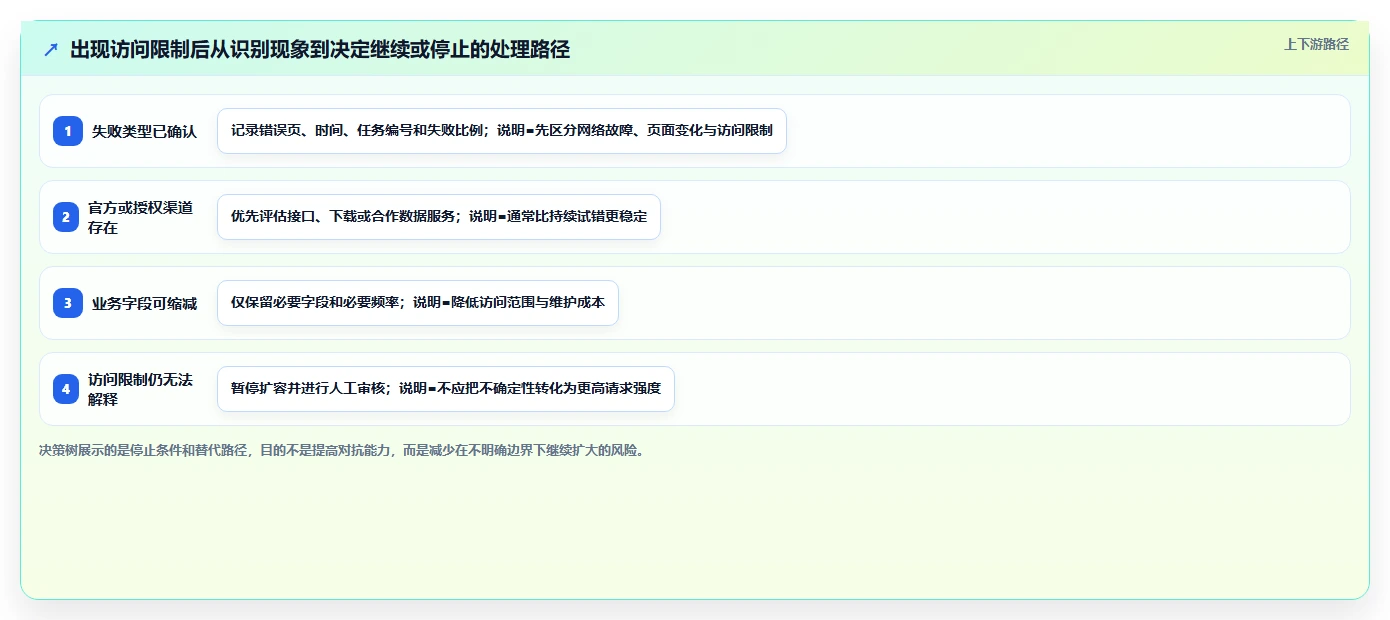Select step badge number 2
This screenshot has width=1390, height=620.
click(x=68, y=217)
